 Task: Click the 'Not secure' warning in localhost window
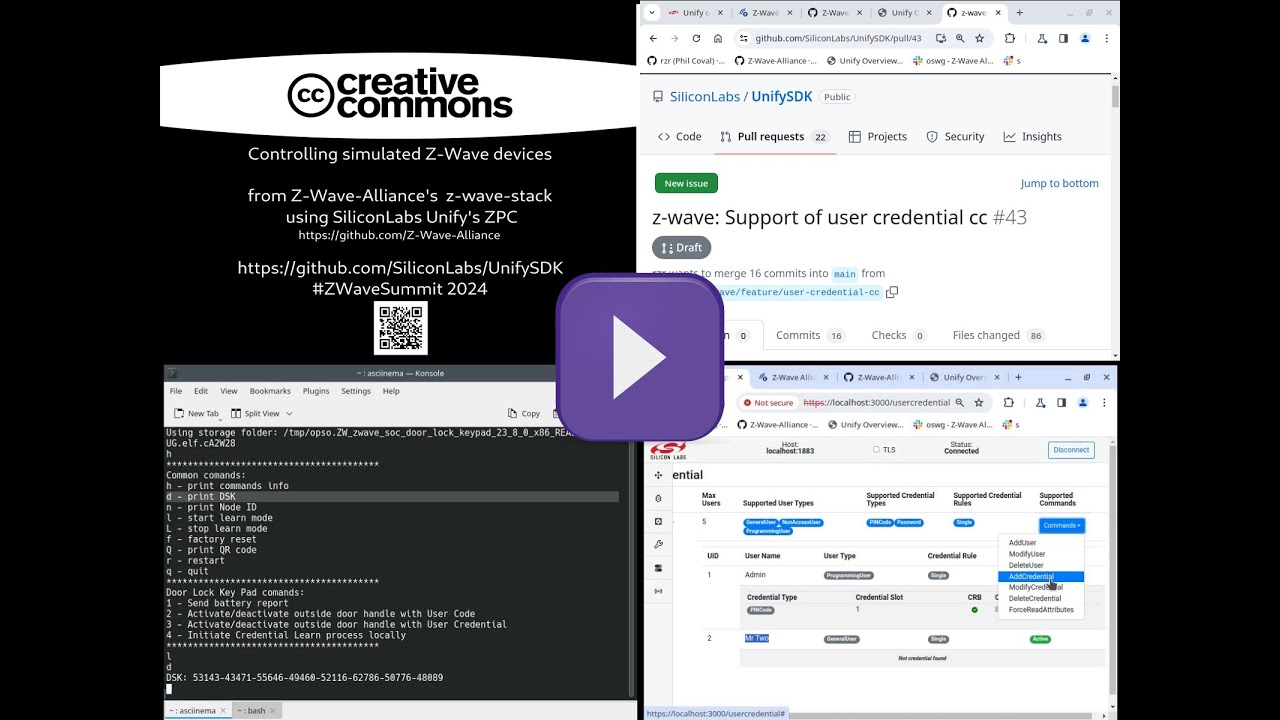(x=769, y=403)
